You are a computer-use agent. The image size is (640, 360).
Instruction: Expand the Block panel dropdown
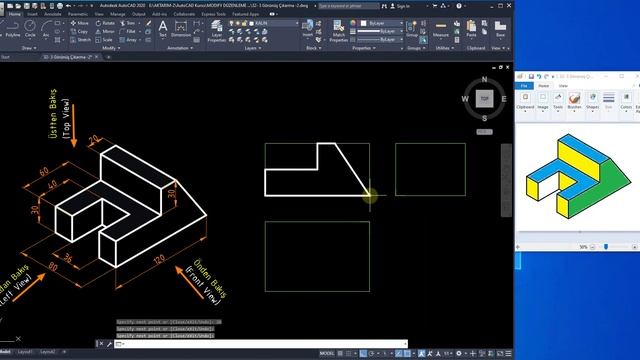313,48
